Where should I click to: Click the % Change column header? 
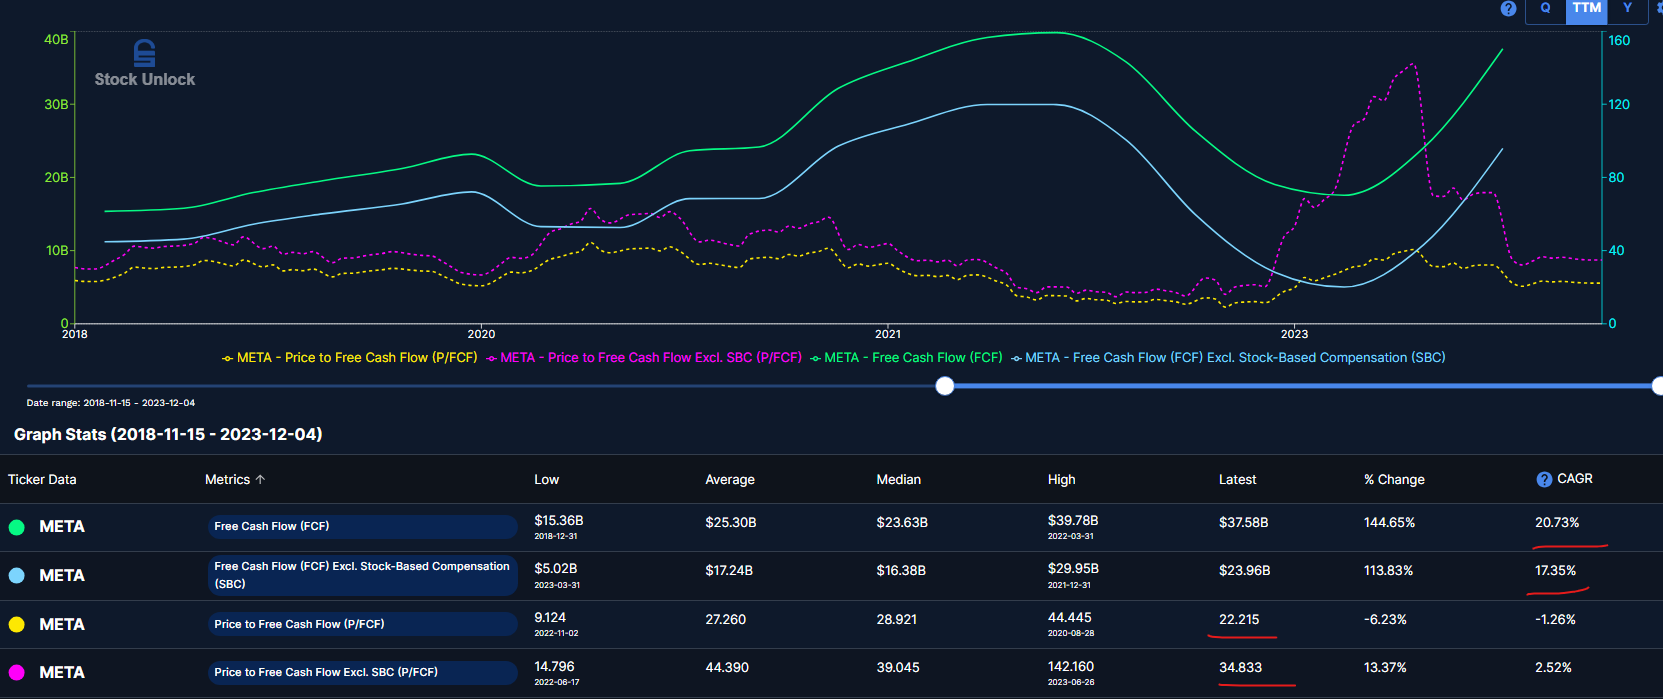point(1394,480)
